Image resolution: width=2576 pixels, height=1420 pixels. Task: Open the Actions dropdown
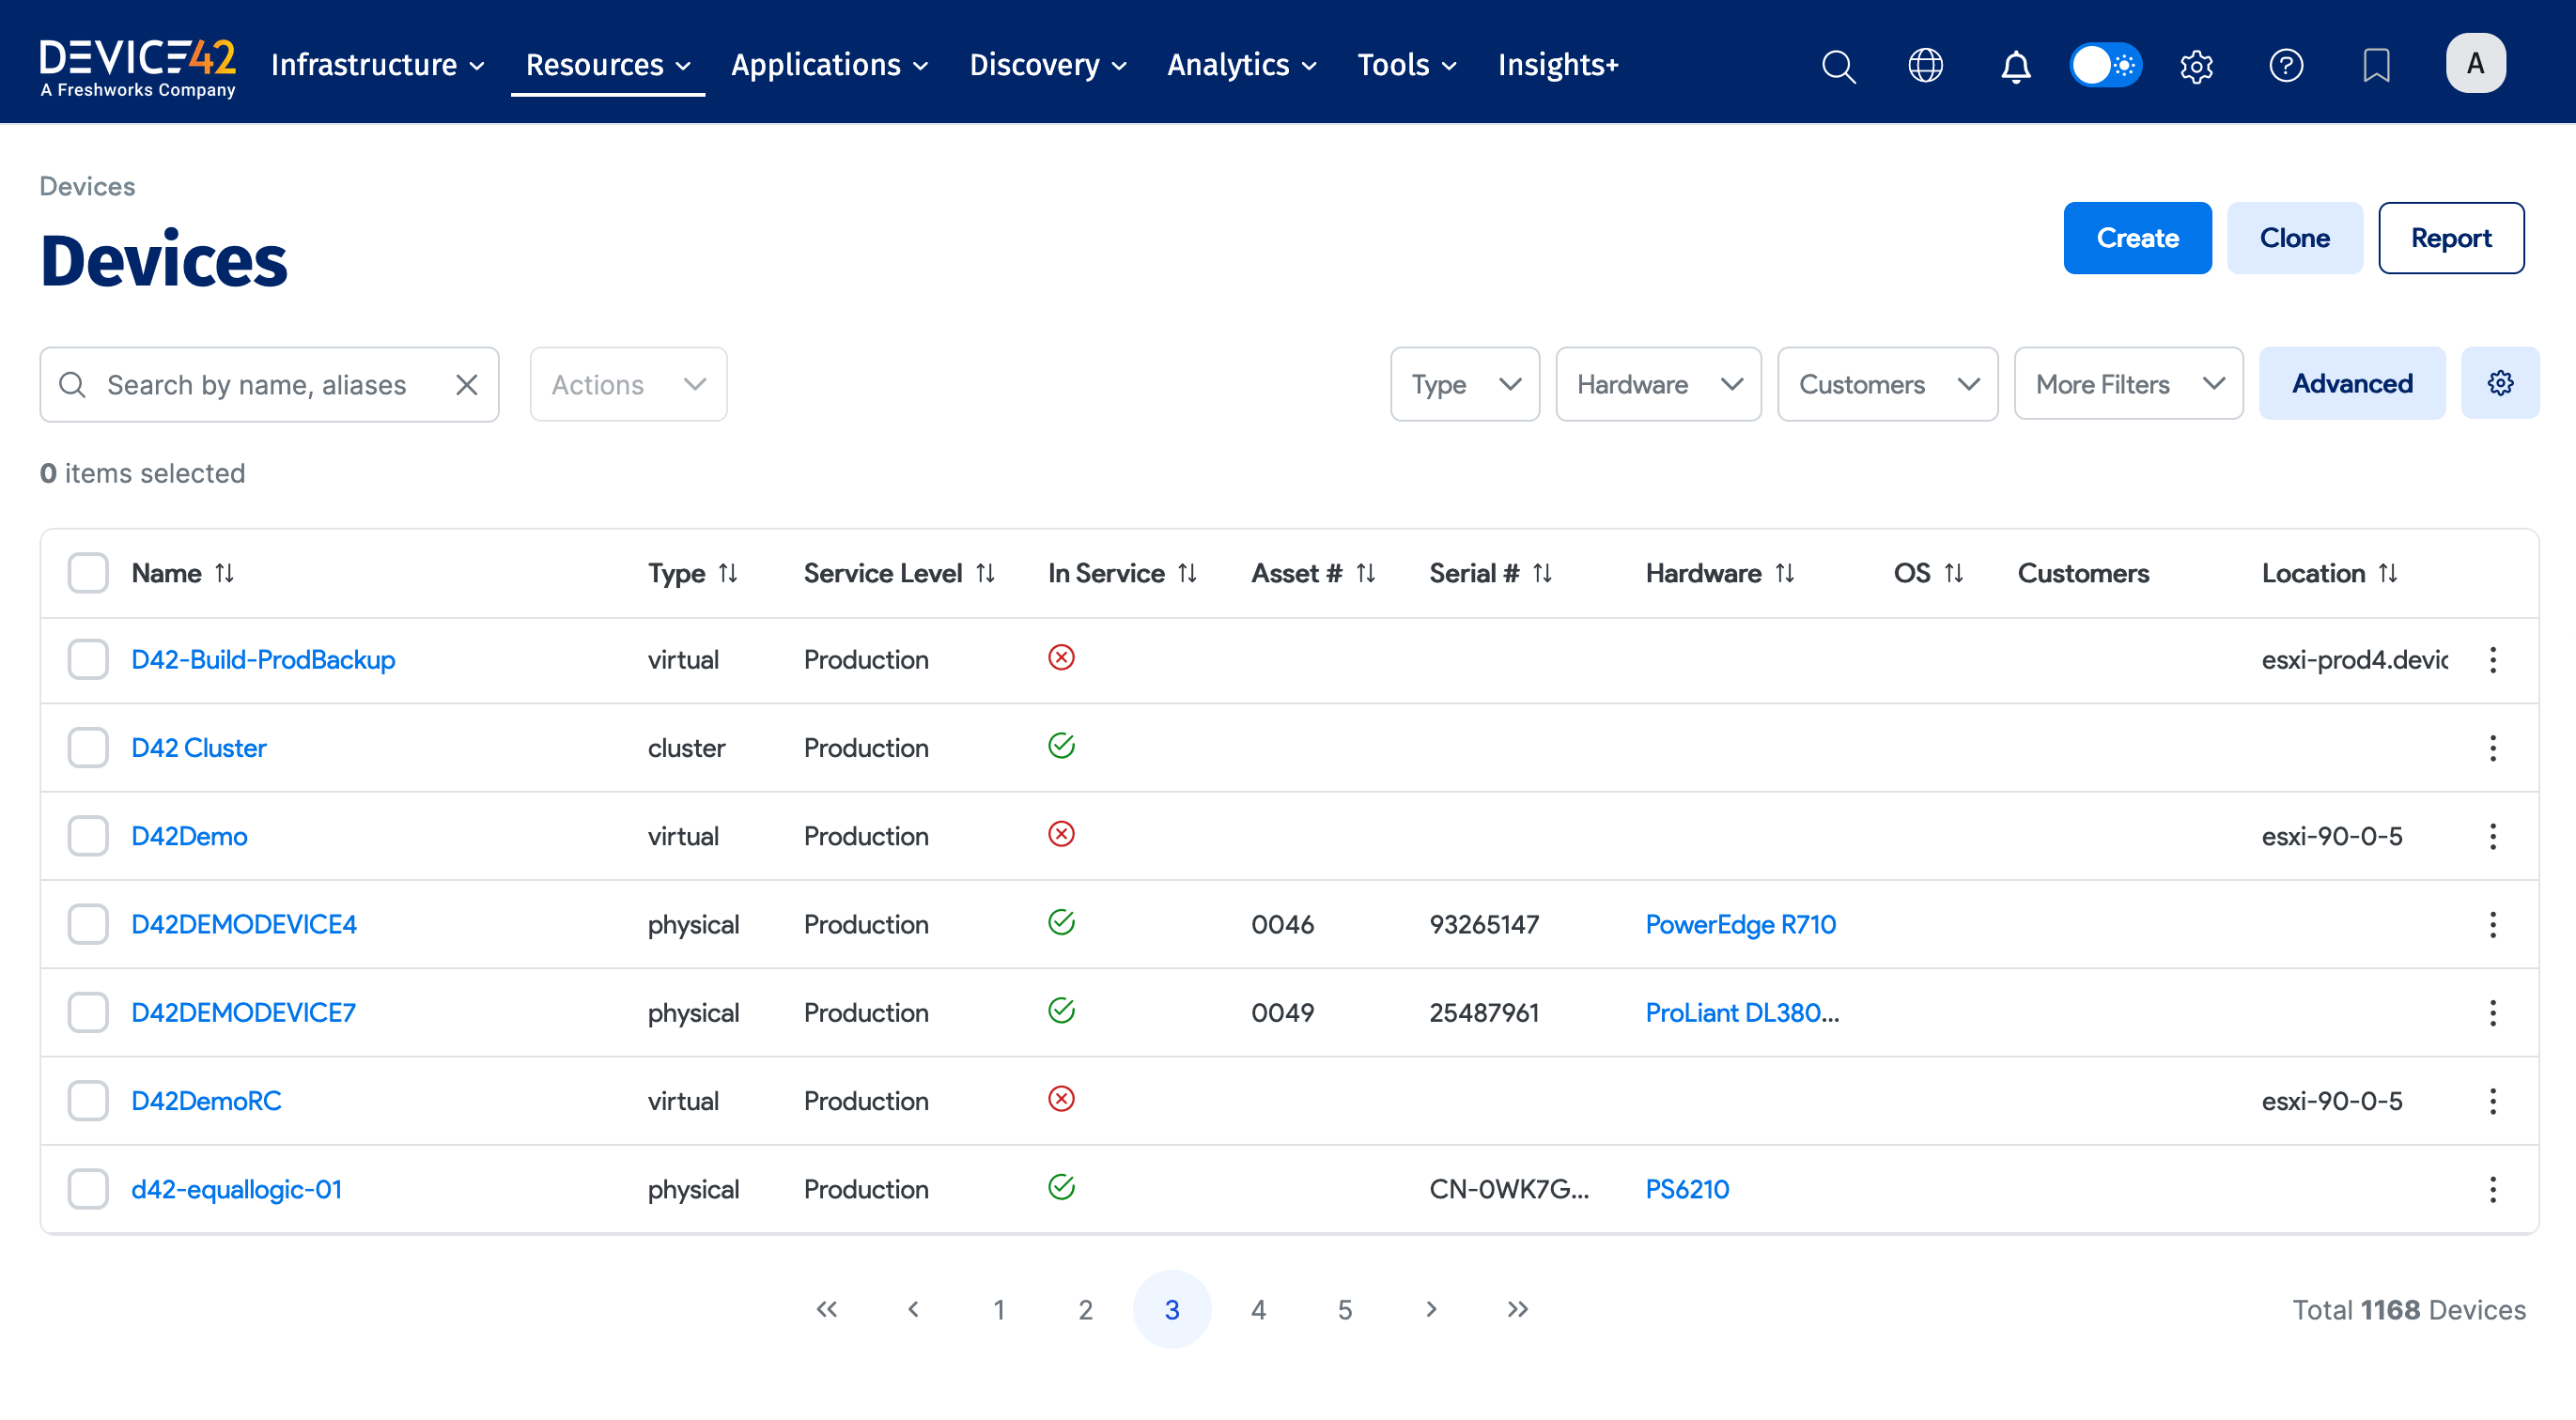(628, 384)
